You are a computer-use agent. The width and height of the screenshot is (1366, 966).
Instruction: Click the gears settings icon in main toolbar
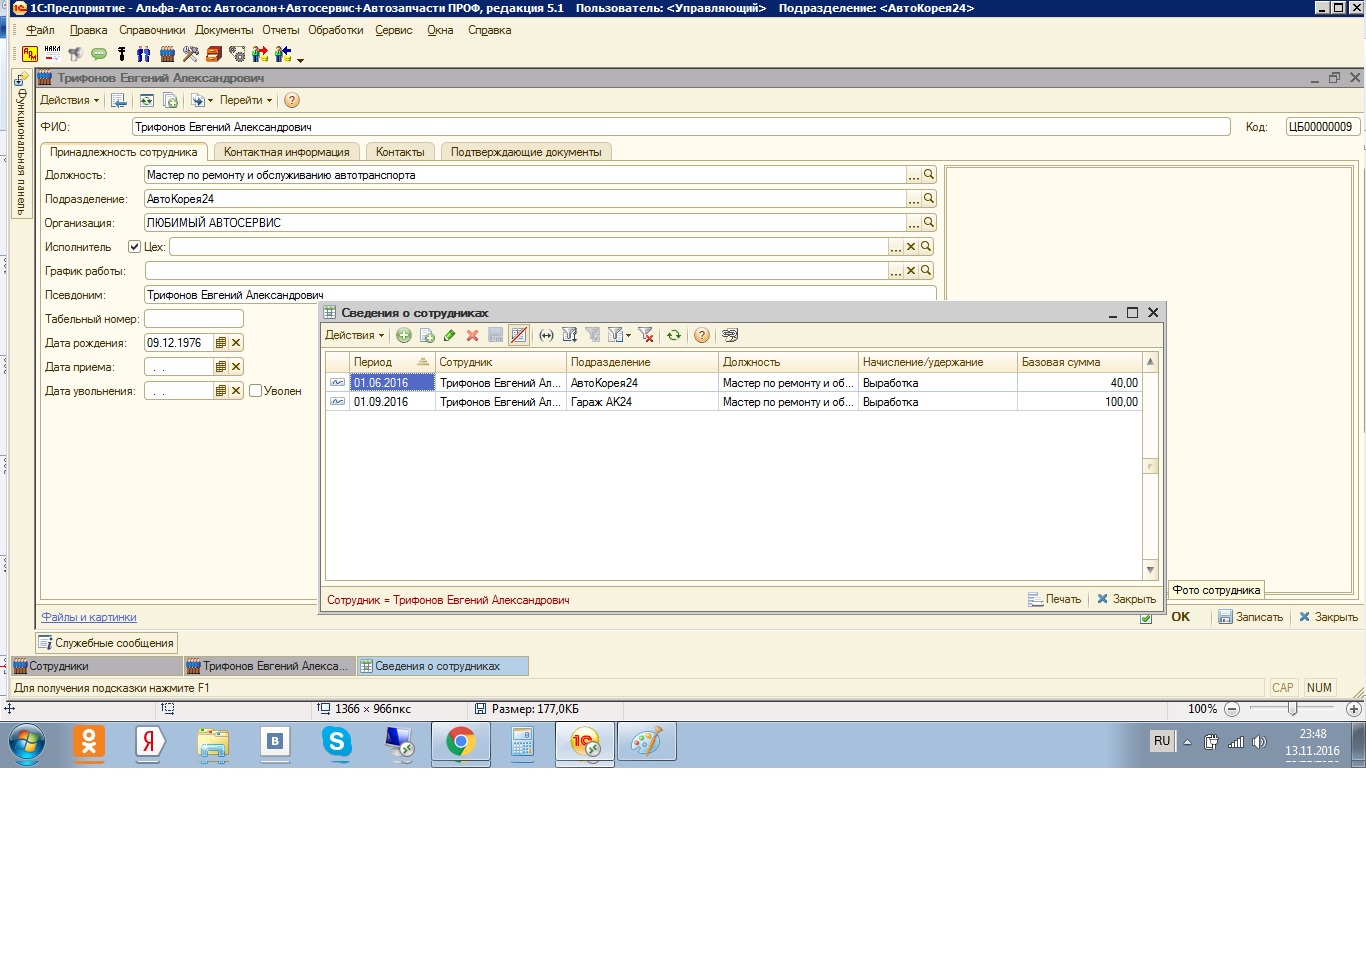pos(237,54)
